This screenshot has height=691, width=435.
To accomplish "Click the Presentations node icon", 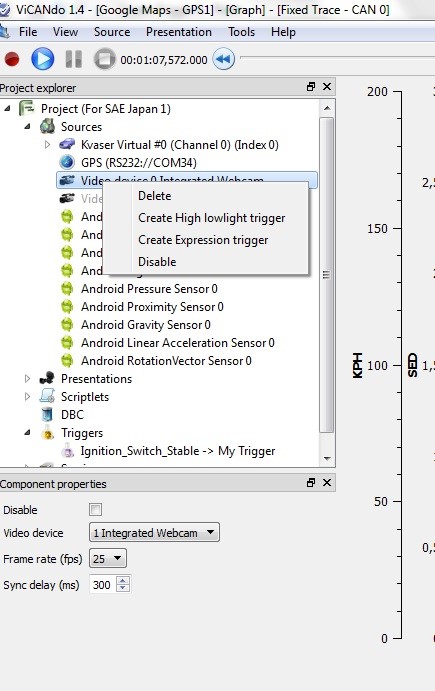I will coord(47,379).
